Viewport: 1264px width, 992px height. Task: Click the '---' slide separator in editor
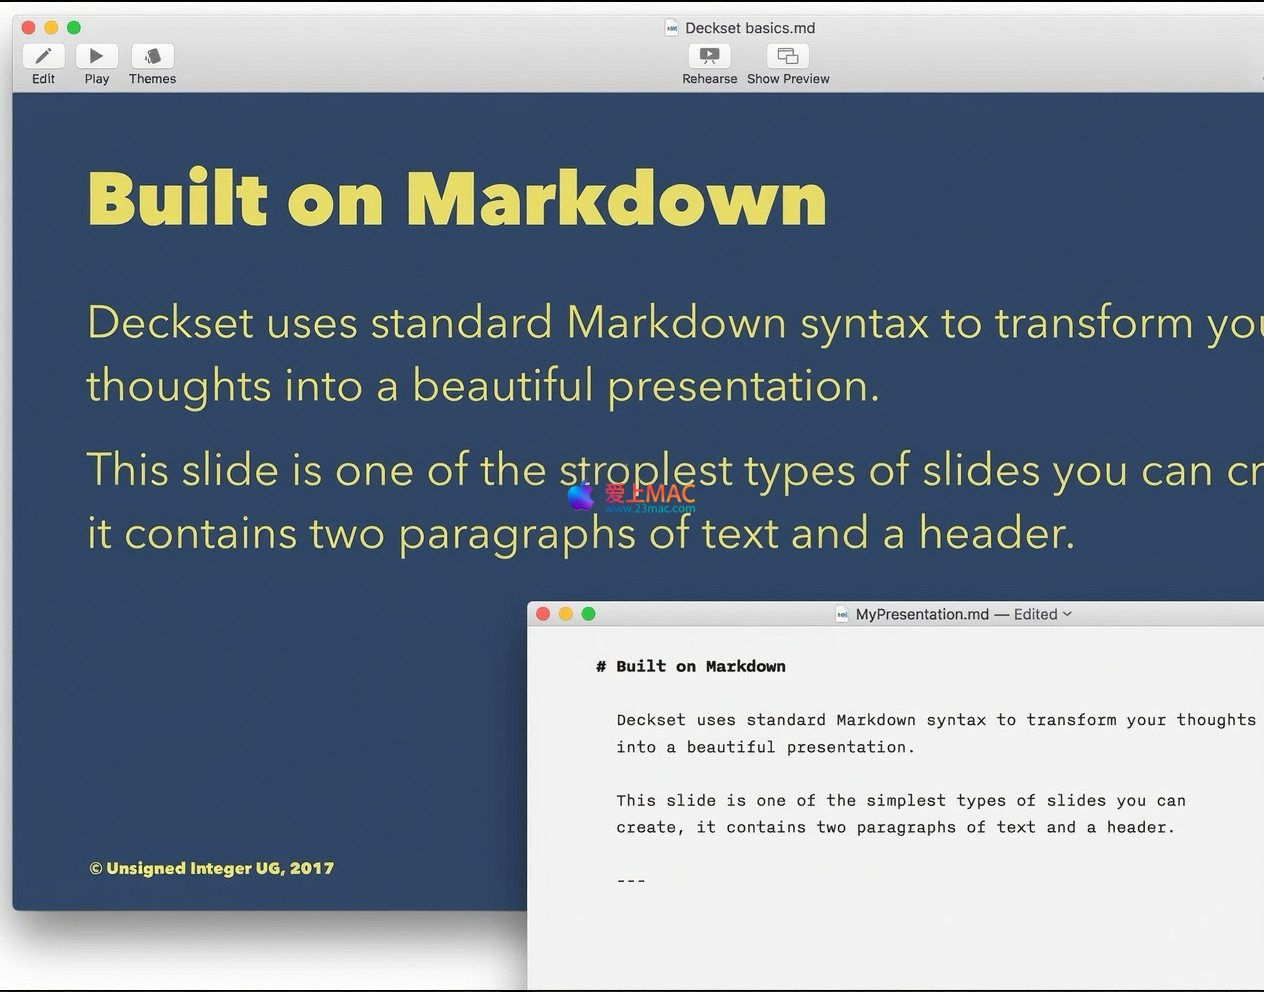pos(631,881)
